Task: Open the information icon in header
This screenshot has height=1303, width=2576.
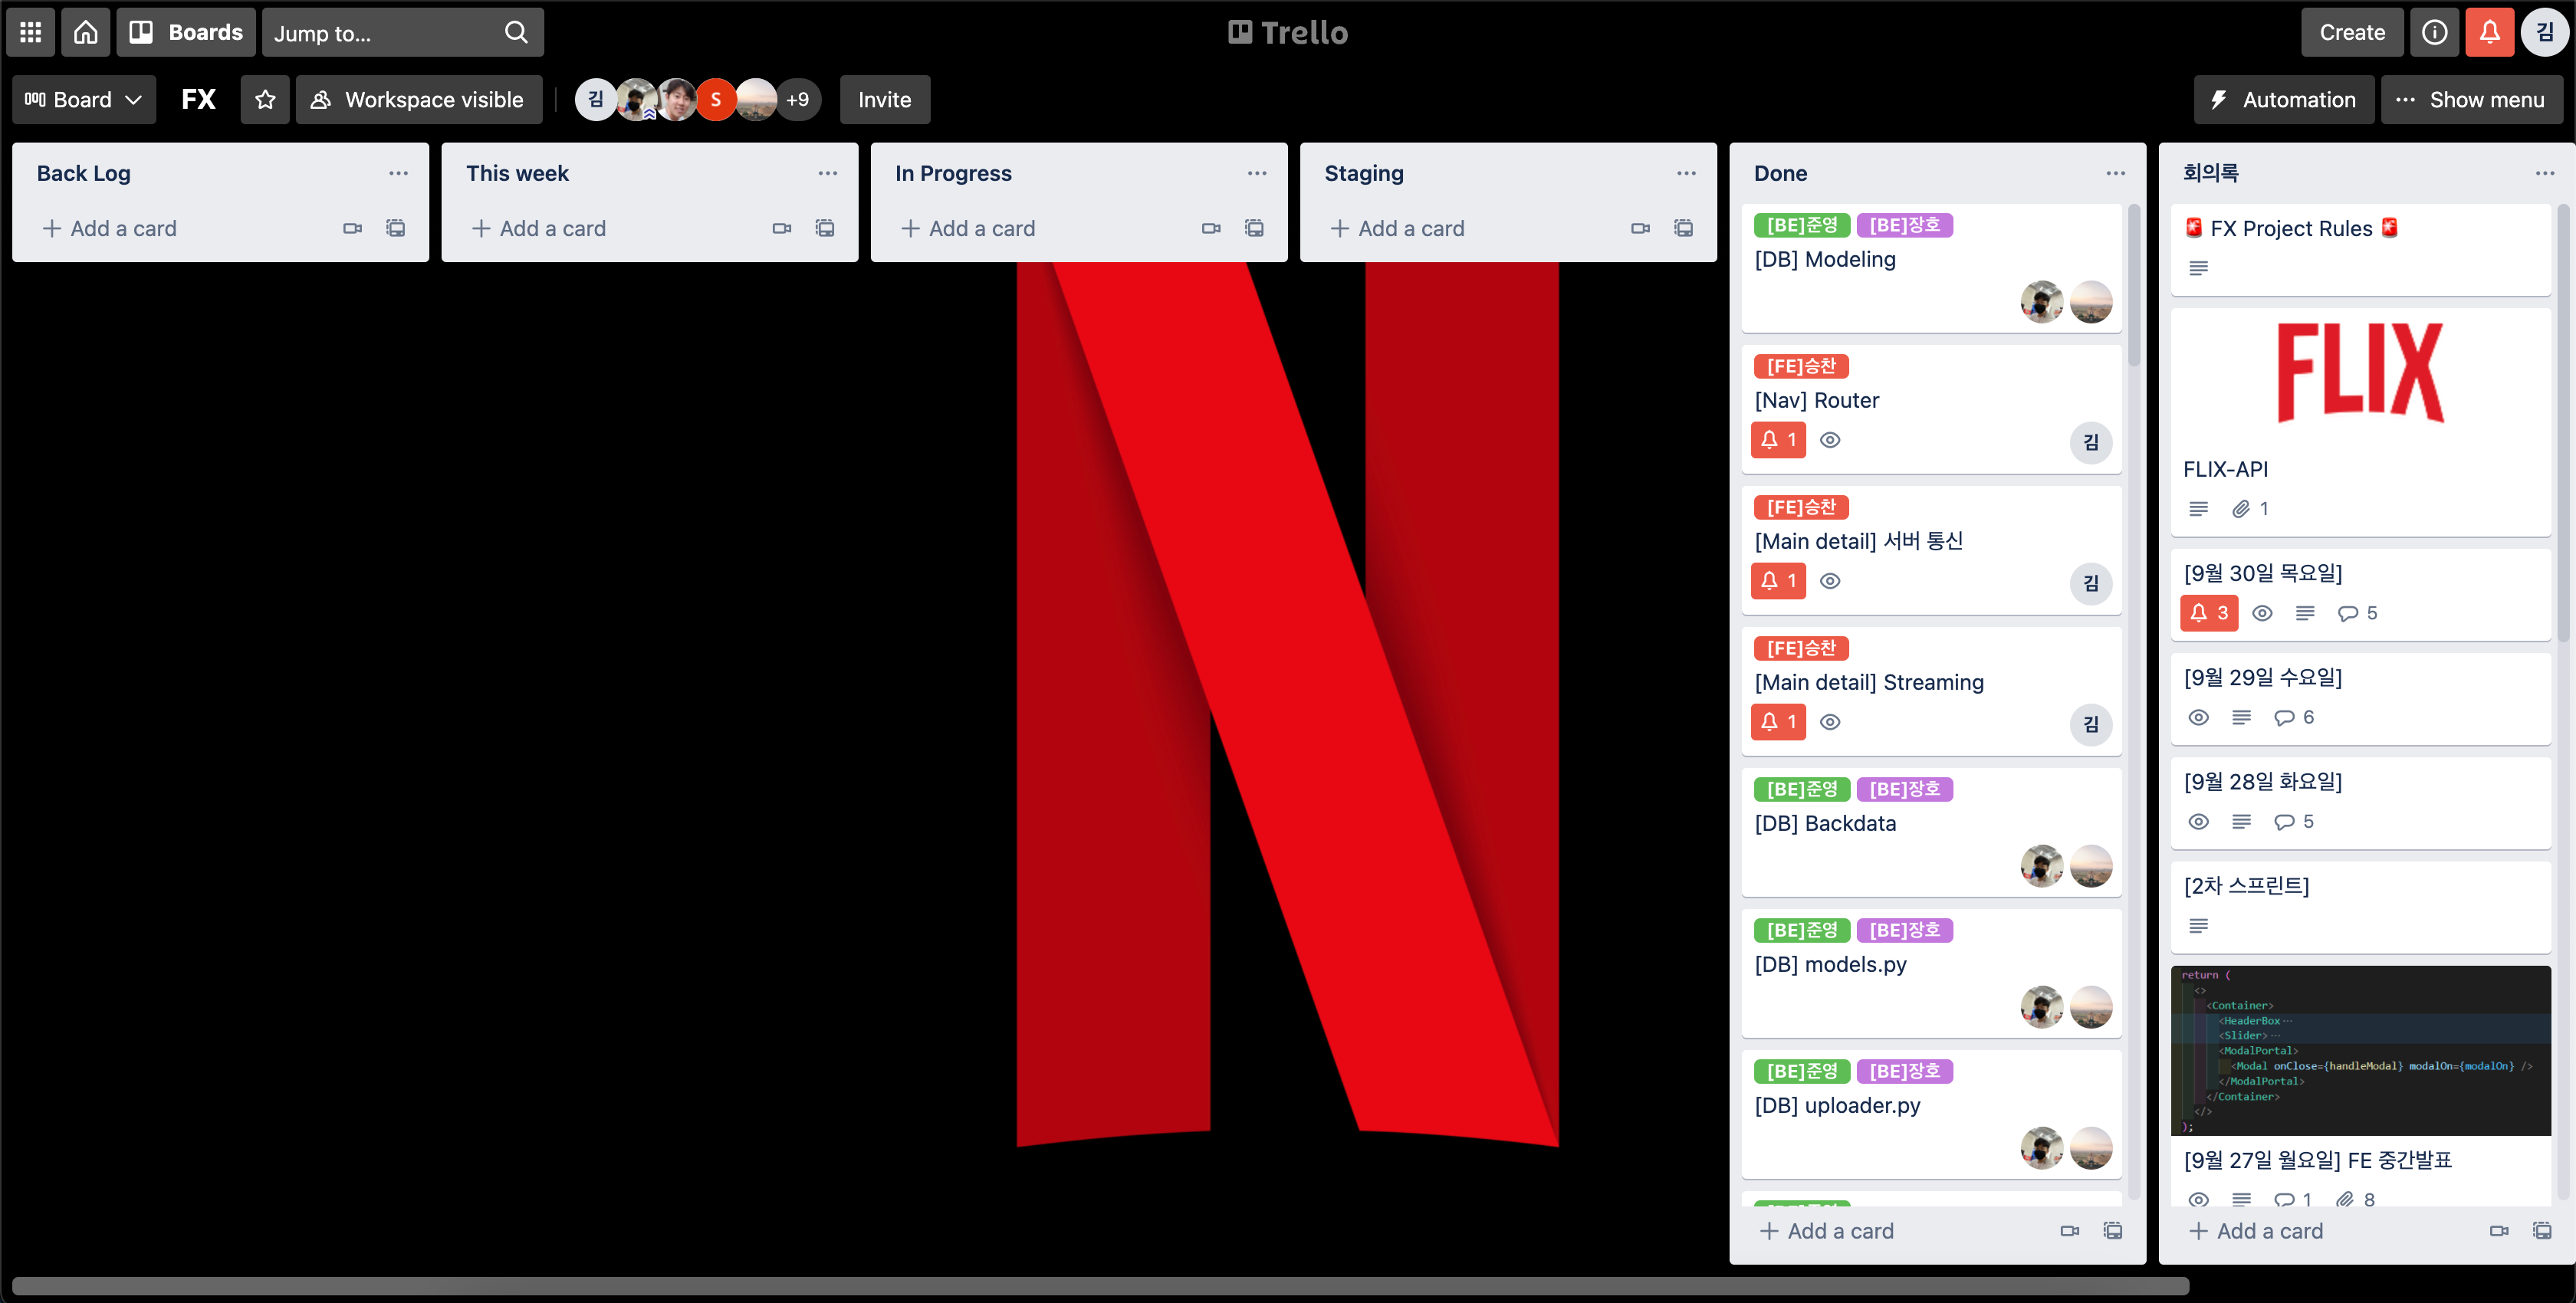Action: (2434, 32)
